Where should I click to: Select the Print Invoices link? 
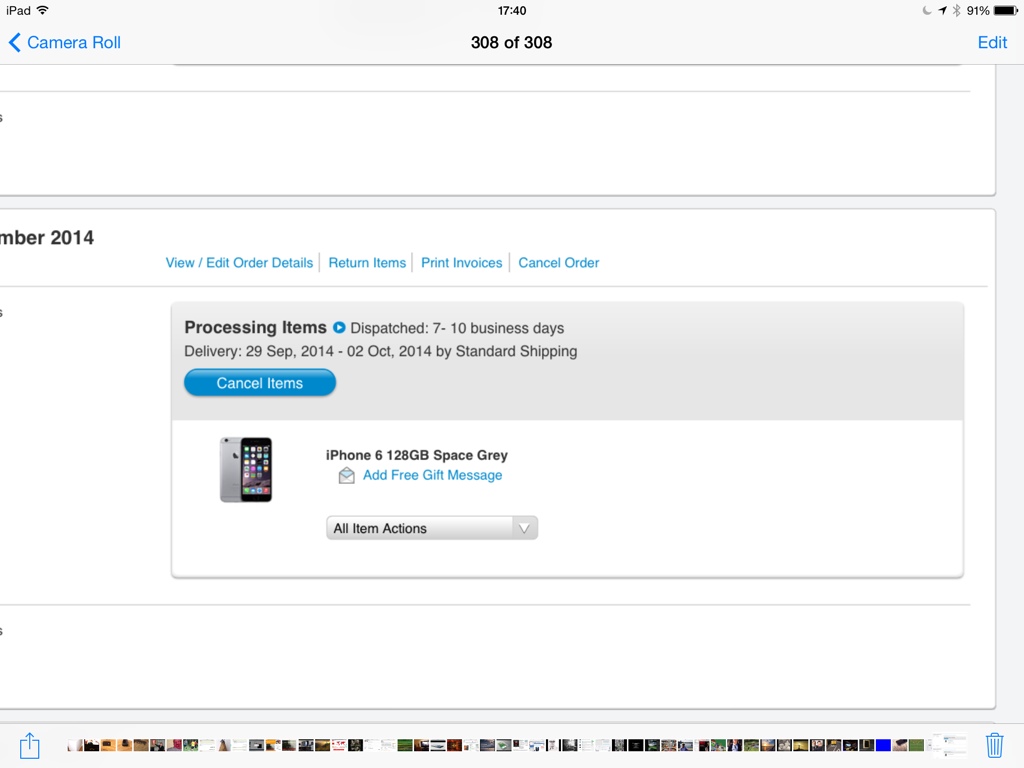[x=462, y=263]
